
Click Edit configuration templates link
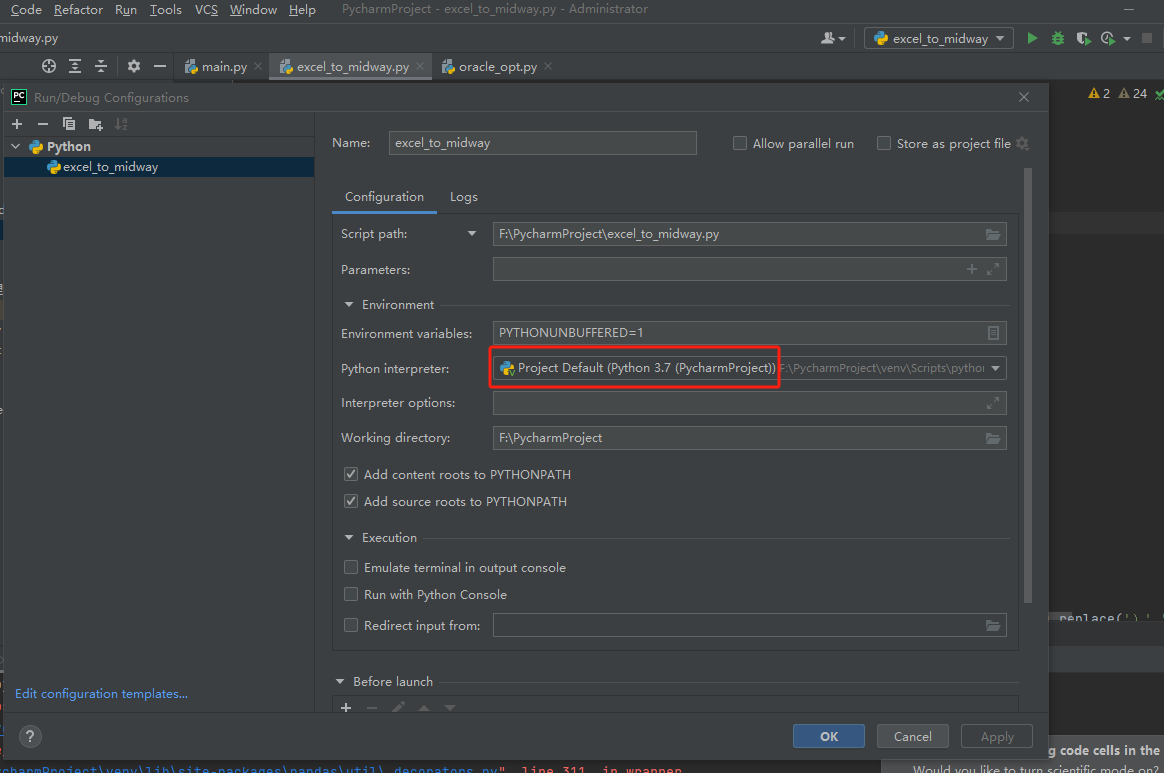100,693
